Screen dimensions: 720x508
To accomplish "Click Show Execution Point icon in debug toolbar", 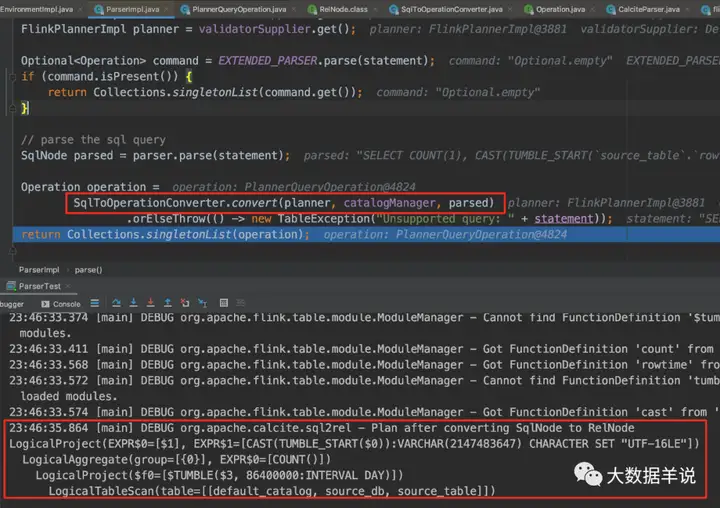I will pyautogui.click(x=95, y=303).
